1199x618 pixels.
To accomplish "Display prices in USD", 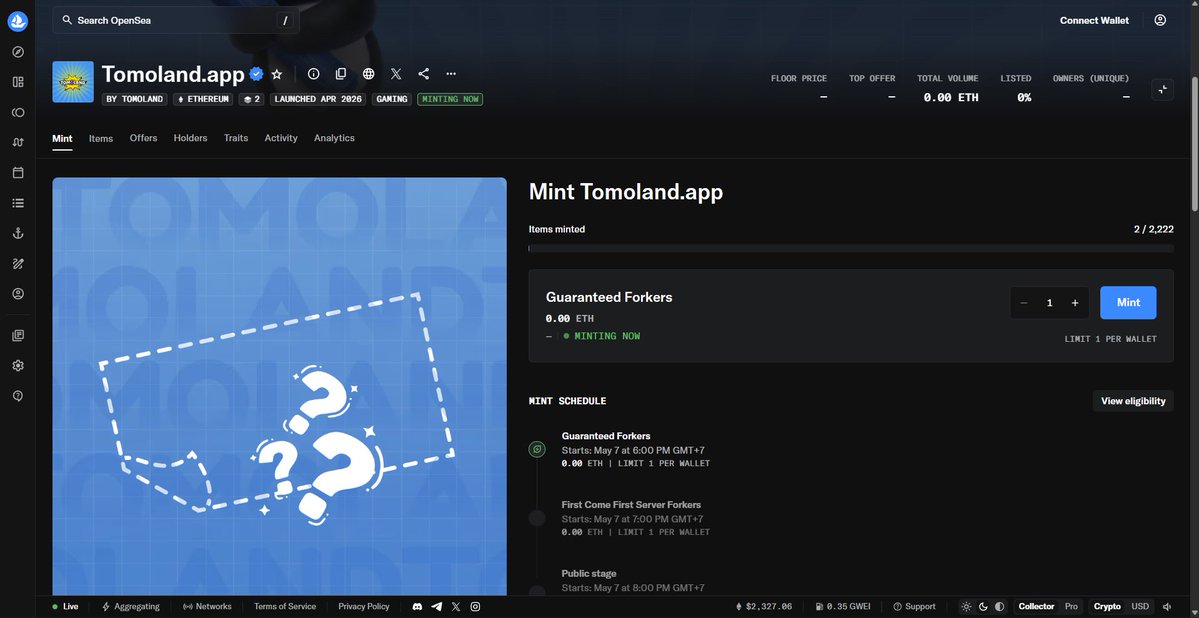I will [1140, 607].
